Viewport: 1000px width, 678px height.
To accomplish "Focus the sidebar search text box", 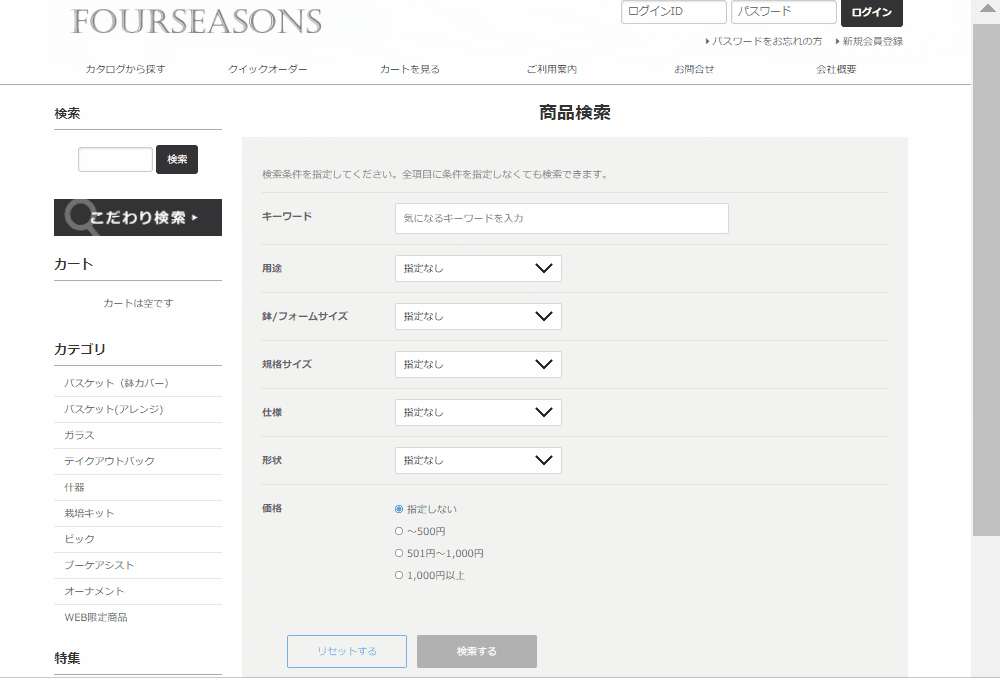I will coord(115,159).
